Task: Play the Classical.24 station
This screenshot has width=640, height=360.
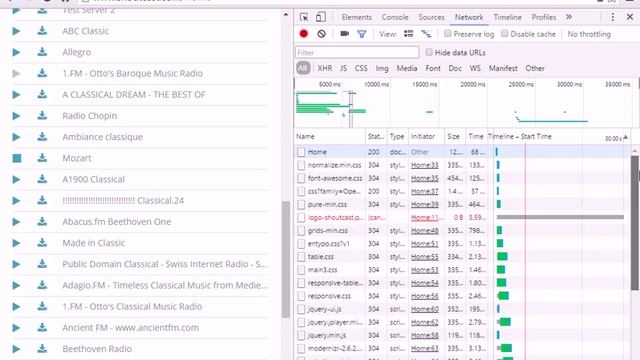Action: (16, 201)
